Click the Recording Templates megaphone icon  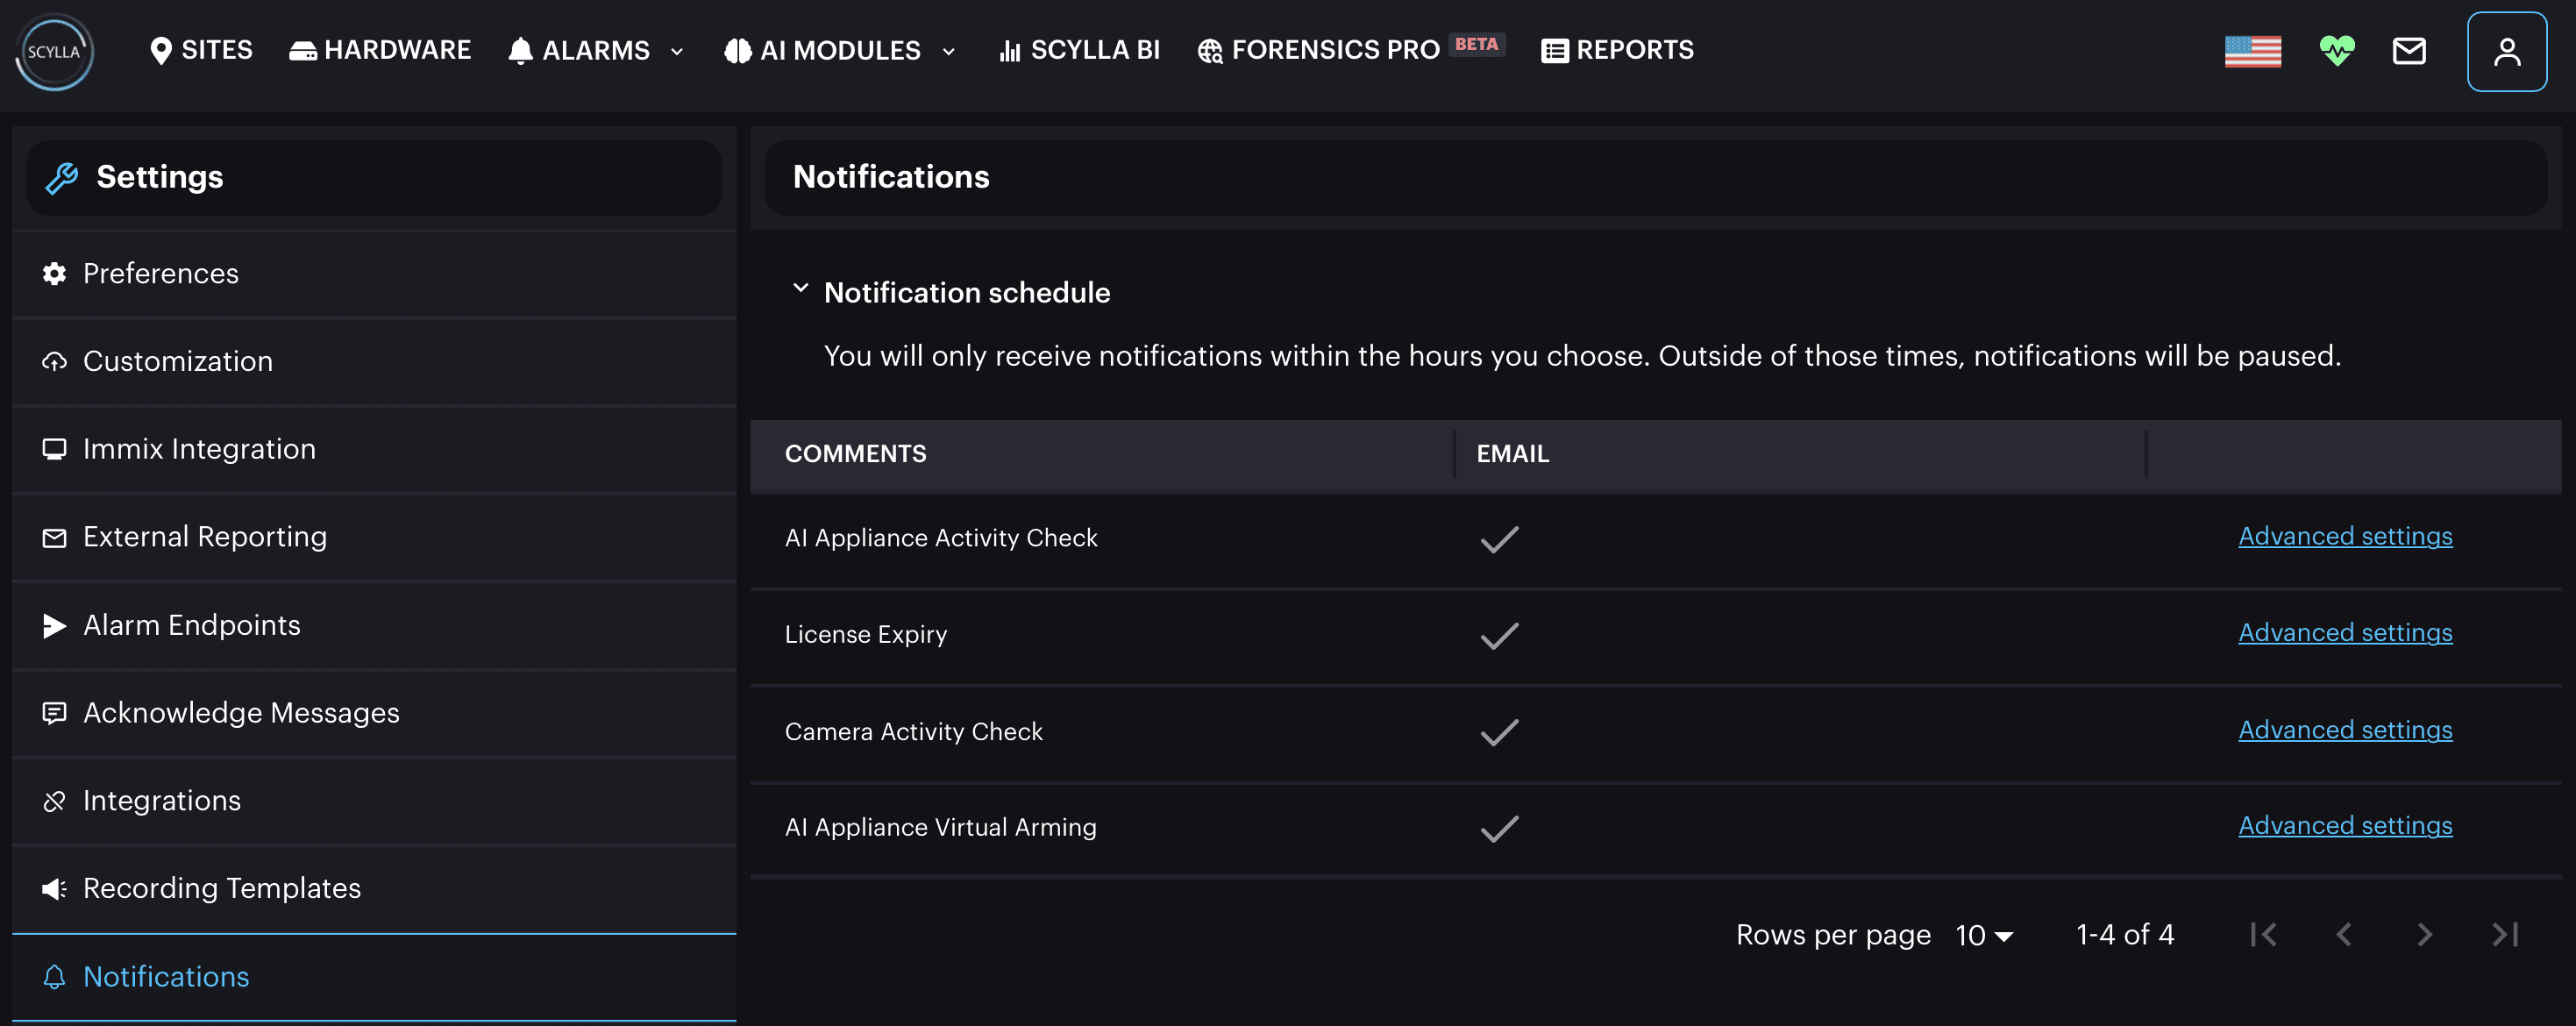point(54,889)
